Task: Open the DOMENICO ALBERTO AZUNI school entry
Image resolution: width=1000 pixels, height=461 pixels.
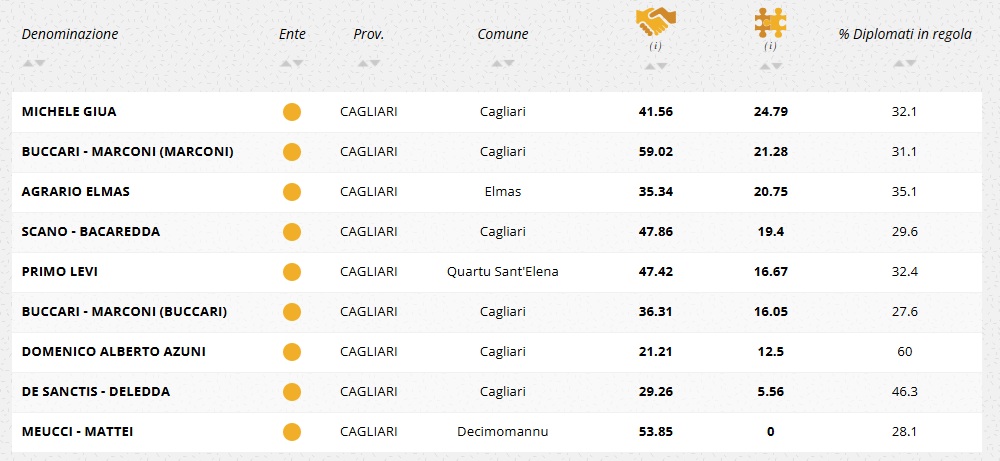Action: 112,352
